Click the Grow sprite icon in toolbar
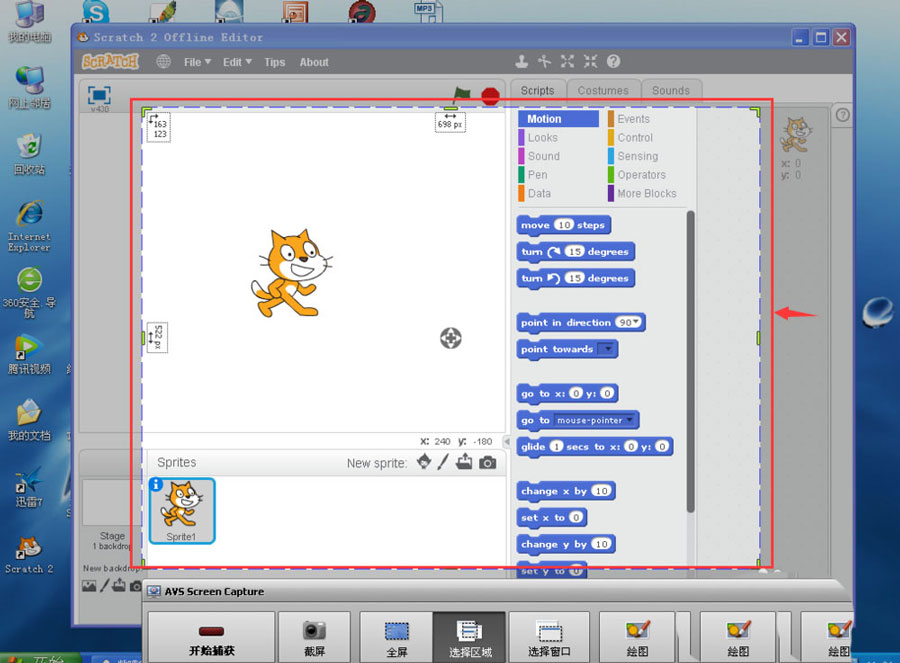This screenshot has width=900, height=663. coord(567,61)
